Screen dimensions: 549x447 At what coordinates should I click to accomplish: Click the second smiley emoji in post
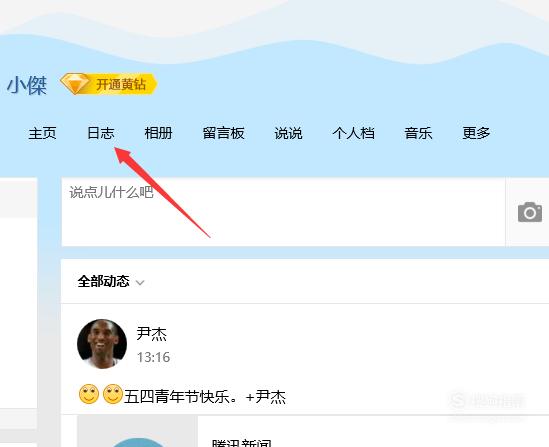[x=113, y=394]
